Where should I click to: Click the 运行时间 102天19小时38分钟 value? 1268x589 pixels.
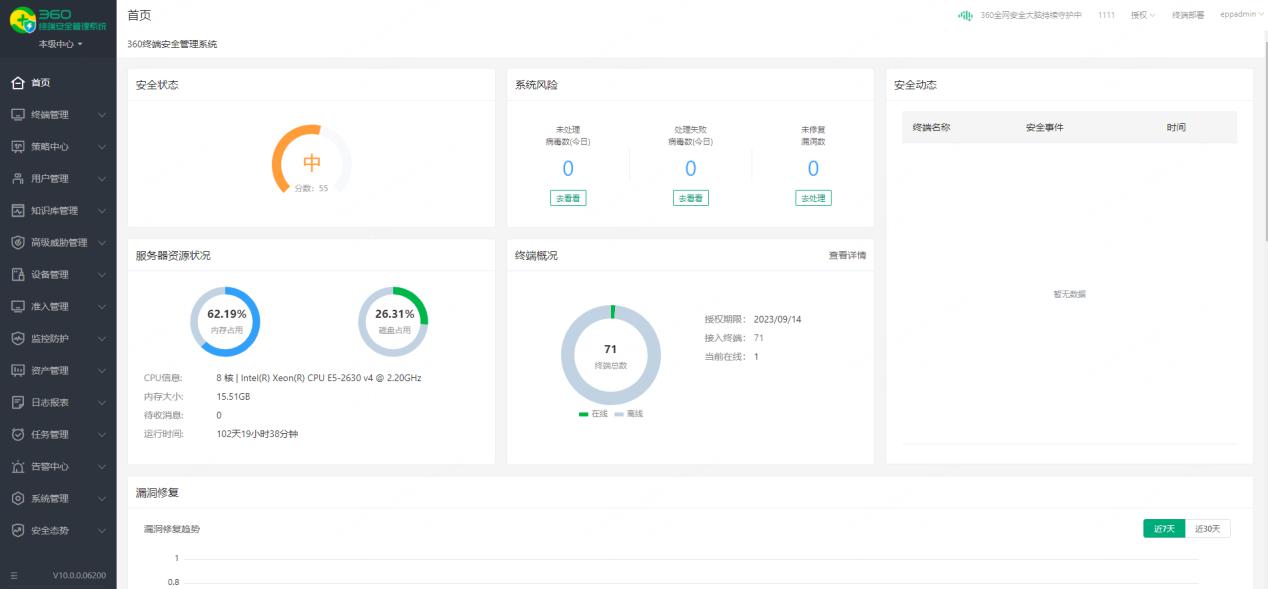257,435
